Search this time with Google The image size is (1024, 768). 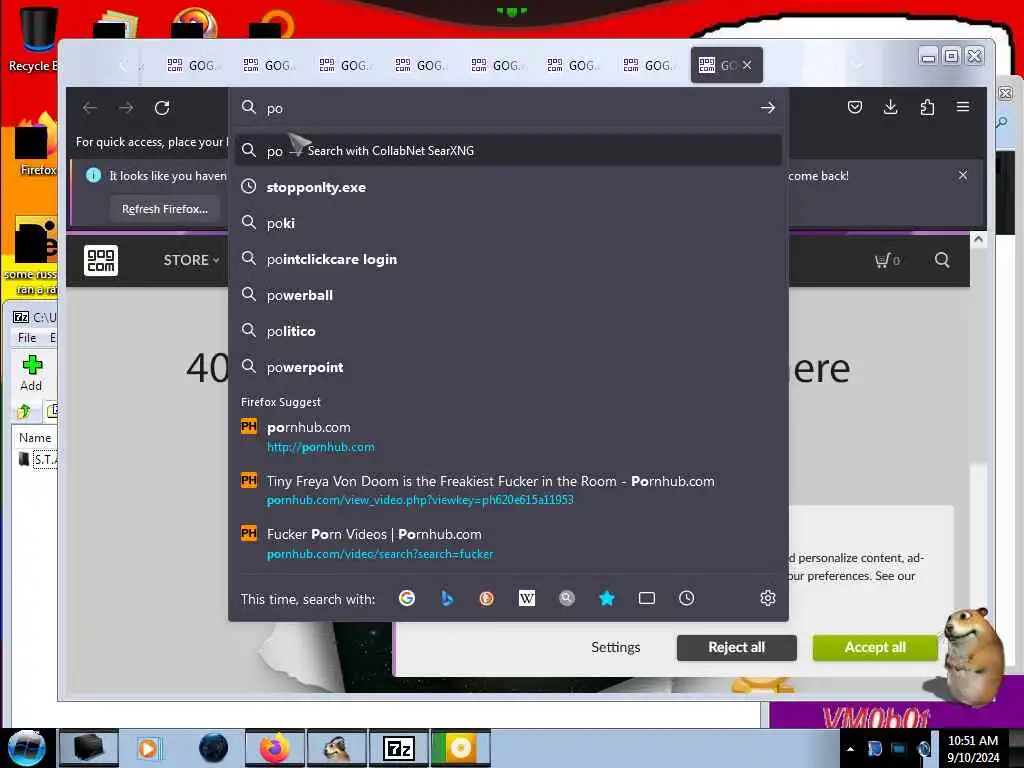coord(407,598)
